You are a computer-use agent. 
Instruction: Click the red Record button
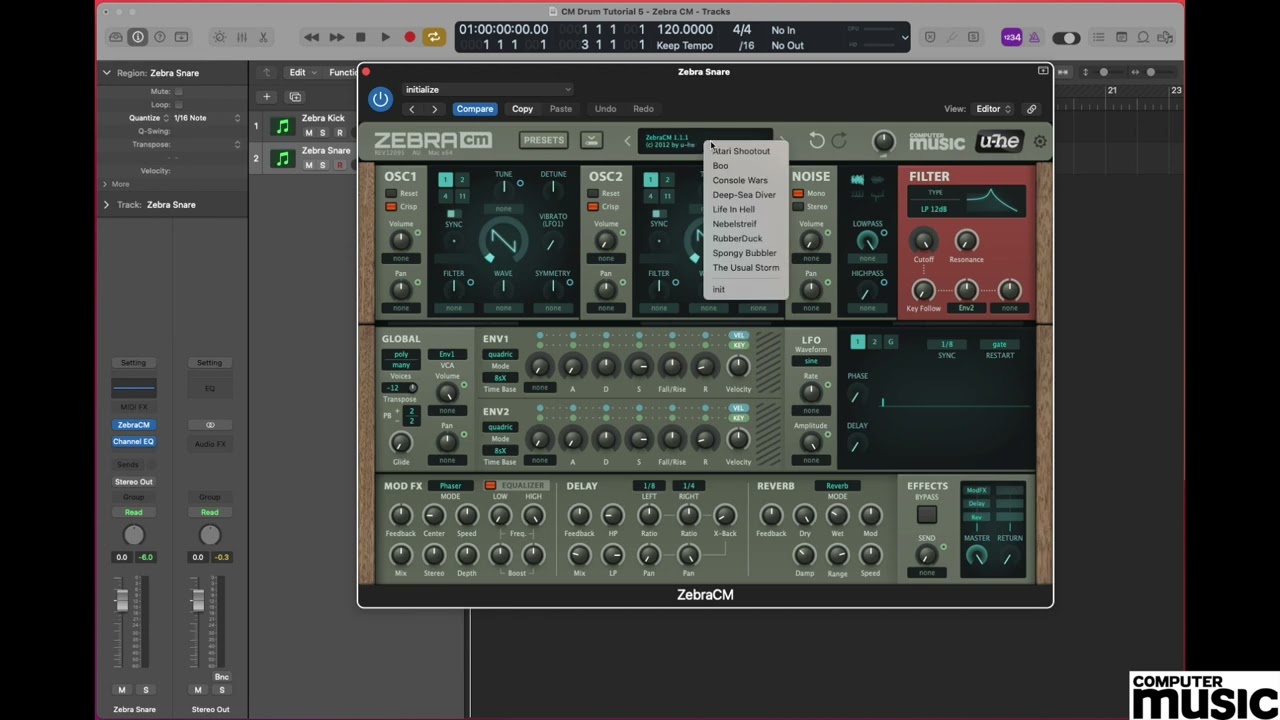click(x=409, y=37)
